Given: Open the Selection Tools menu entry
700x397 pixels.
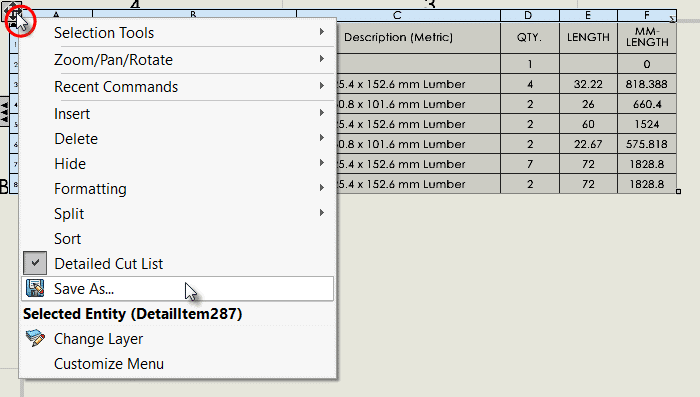Looking at the screenshot, I should click(x=178, y=33).
